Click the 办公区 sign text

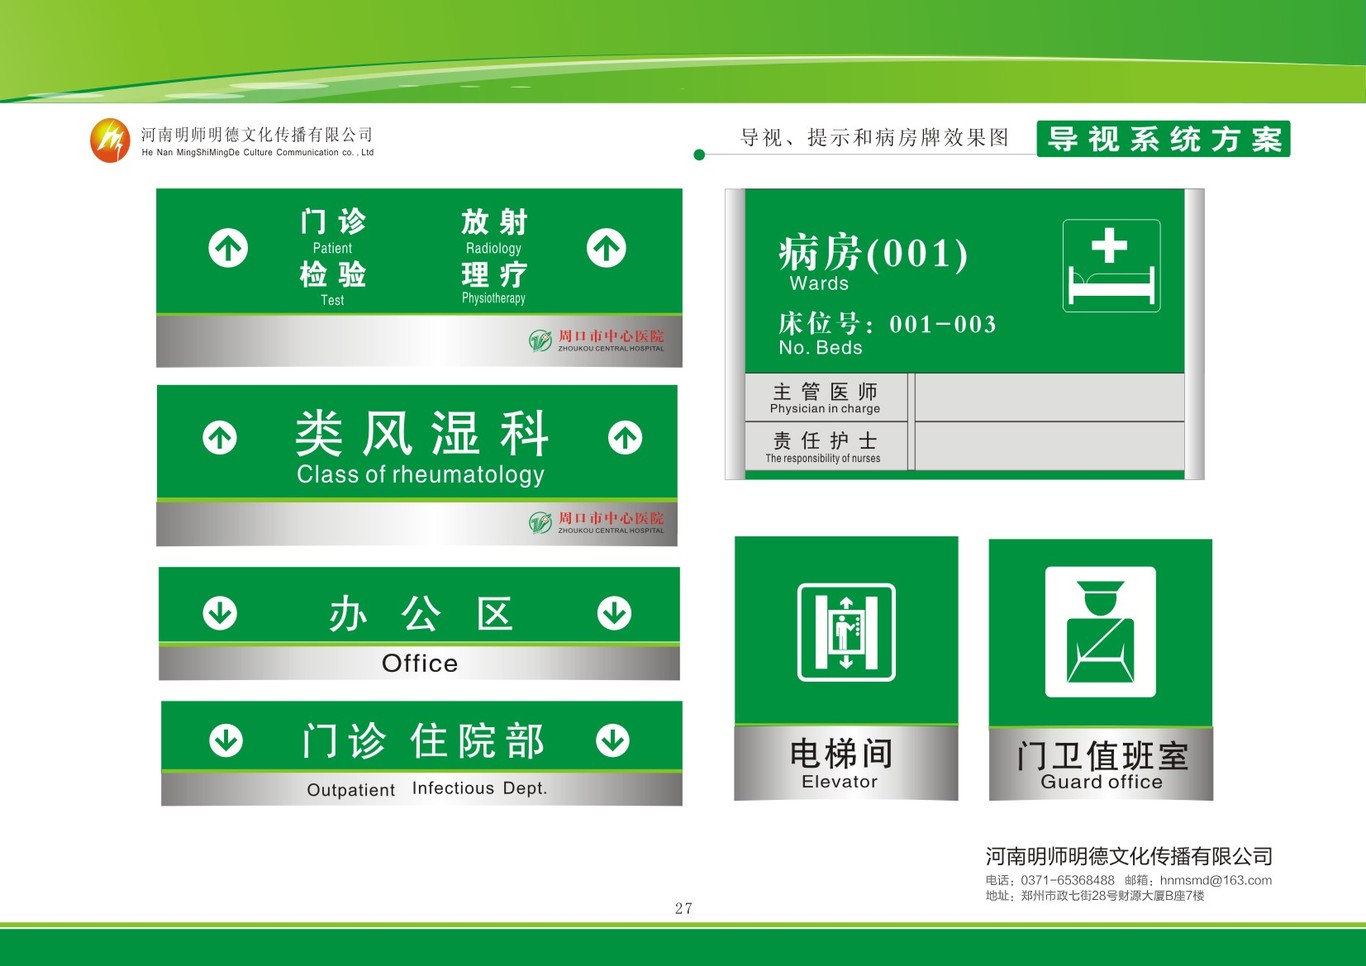pos(421,614)
